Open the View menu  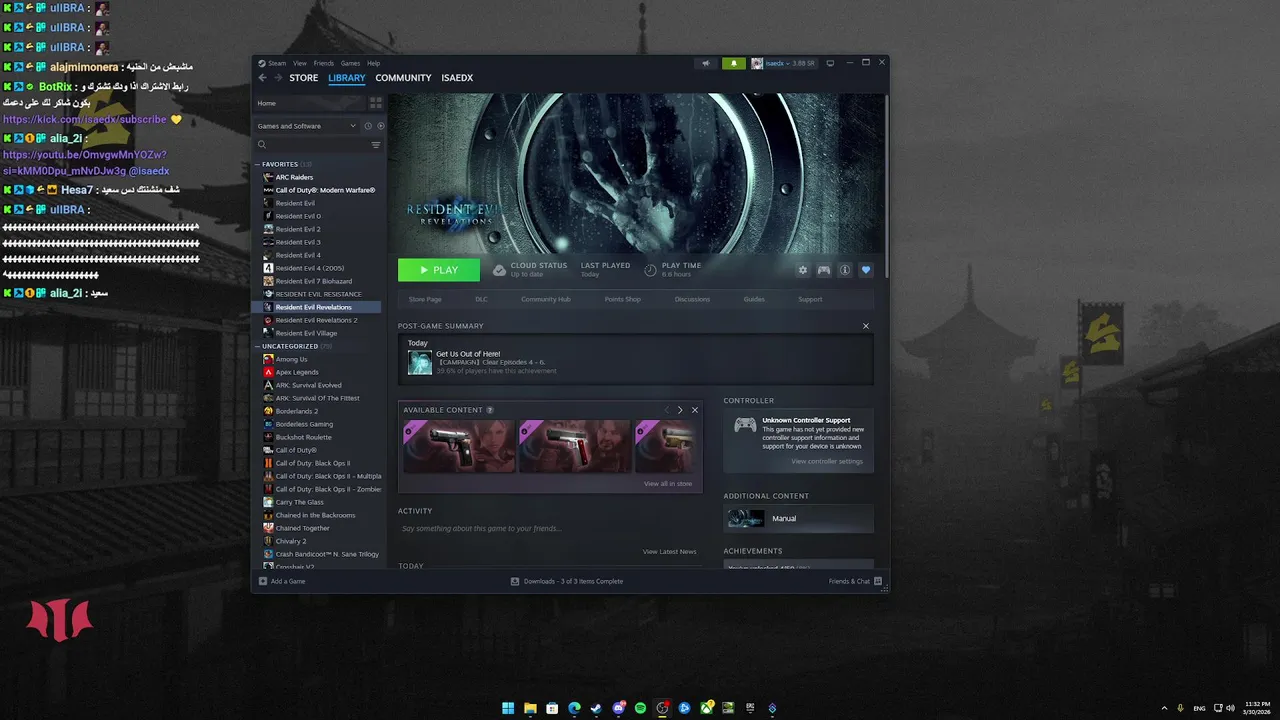pos(300,63)
